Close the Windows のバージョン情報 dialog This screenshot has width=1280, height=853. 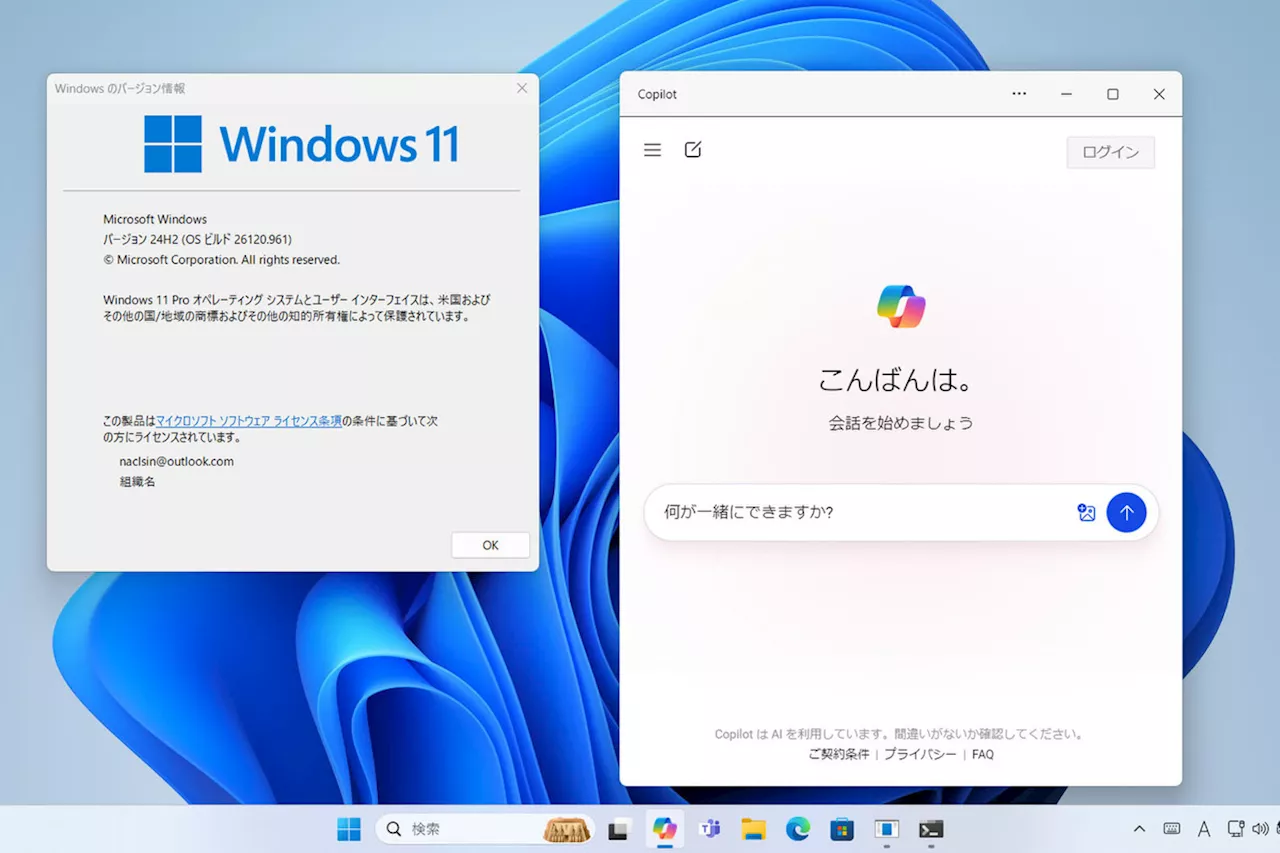pos(521,88)
